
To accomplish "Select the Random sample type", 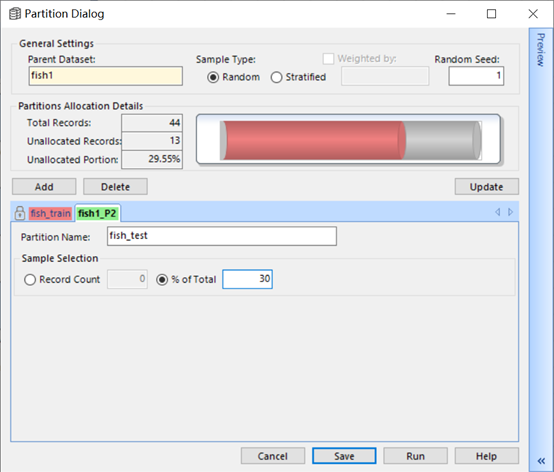I will (213, 77).
